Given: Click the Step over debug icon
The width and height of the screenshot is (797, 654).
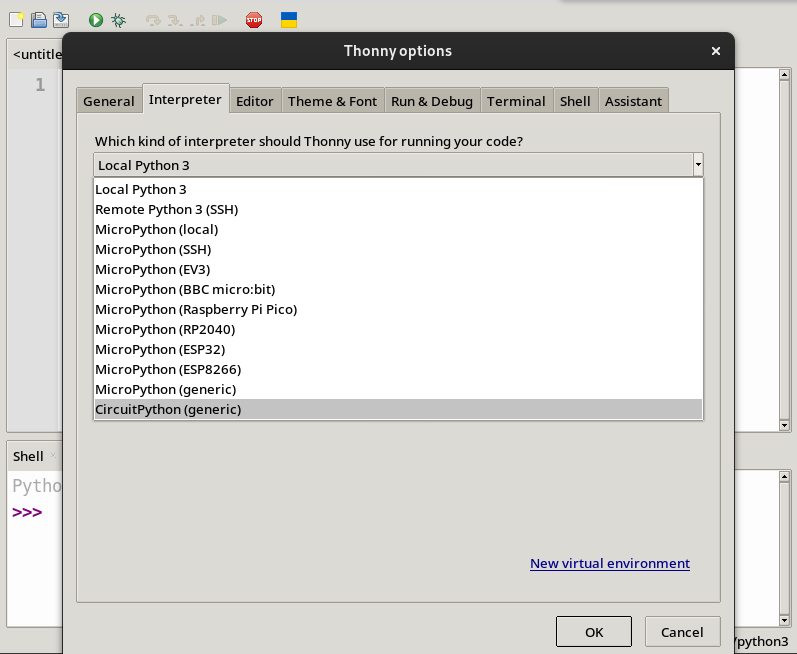Looking at the screenshot, I should [x=153, y=20].
